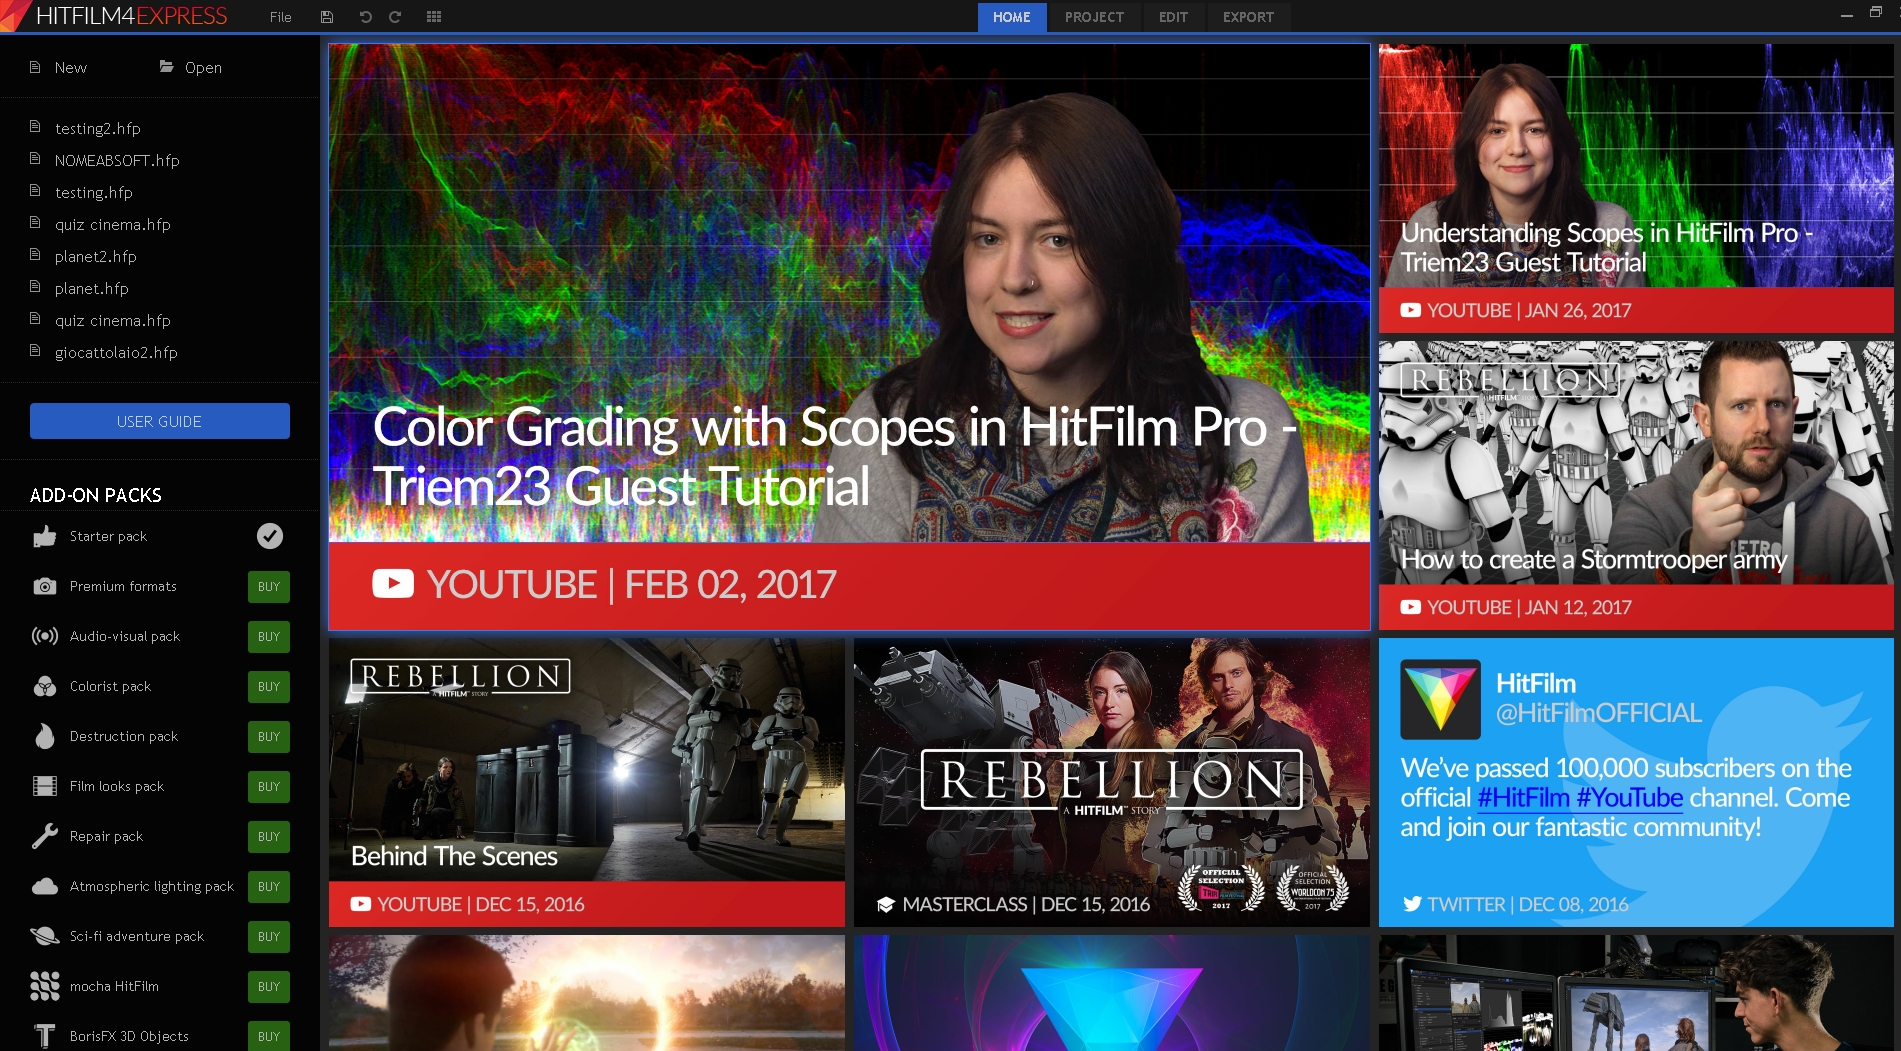Open recent project testing2.hfp

(x=98, y=128)
